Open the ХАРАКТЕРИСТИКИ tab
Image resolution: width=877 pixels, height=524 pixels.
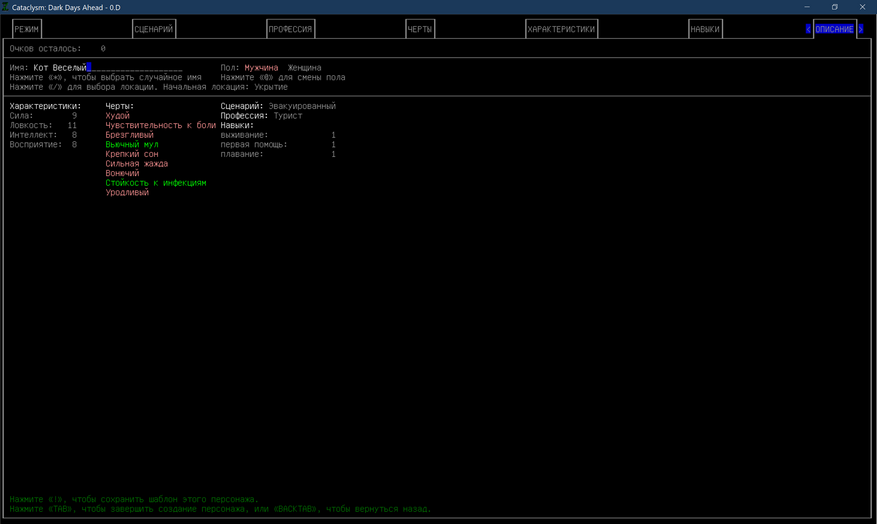pos(561,29)
